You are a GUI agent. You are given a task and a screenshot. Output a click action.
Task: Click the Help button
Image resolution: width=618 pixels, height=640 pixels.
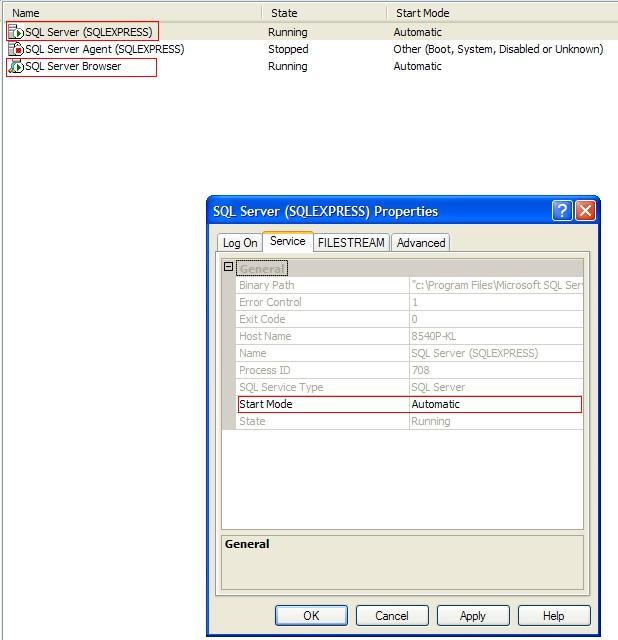[554, 616]
